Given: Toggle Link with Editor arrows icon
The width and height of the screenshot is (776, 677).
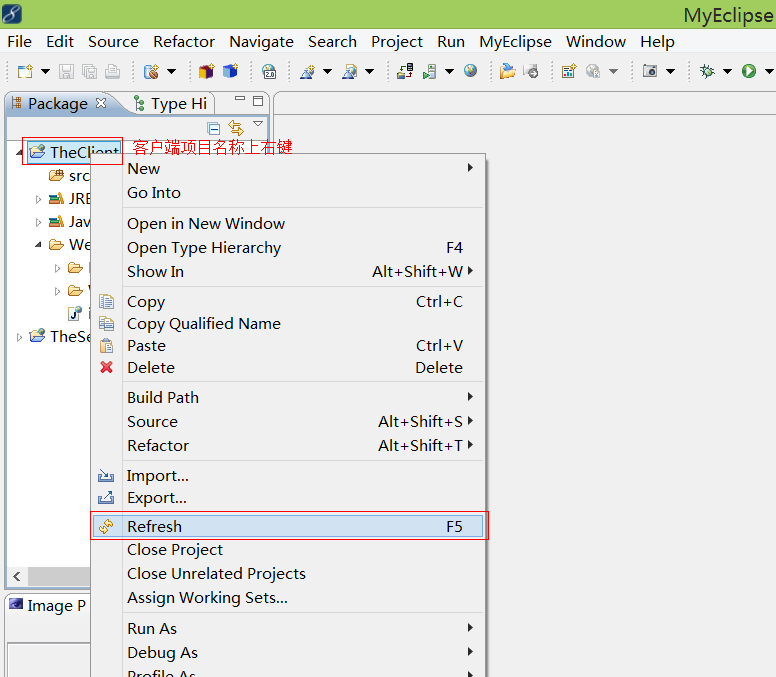Looking at the screenshot, I should coord(236,128).
